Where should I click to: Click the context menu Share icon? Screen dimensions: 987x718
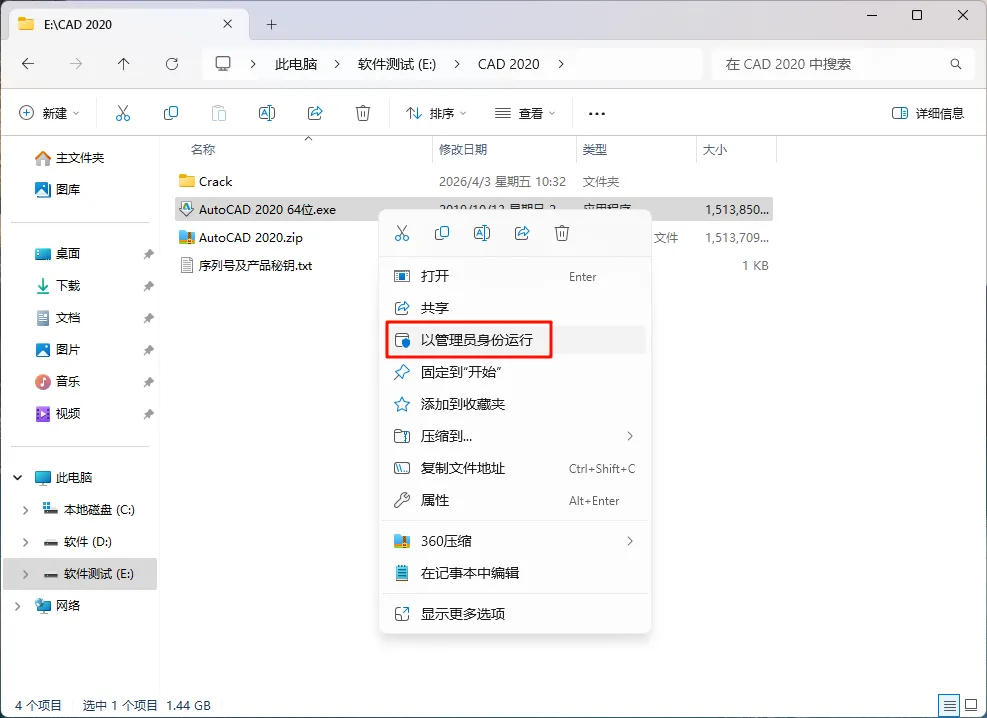click(x=522, y=233)
